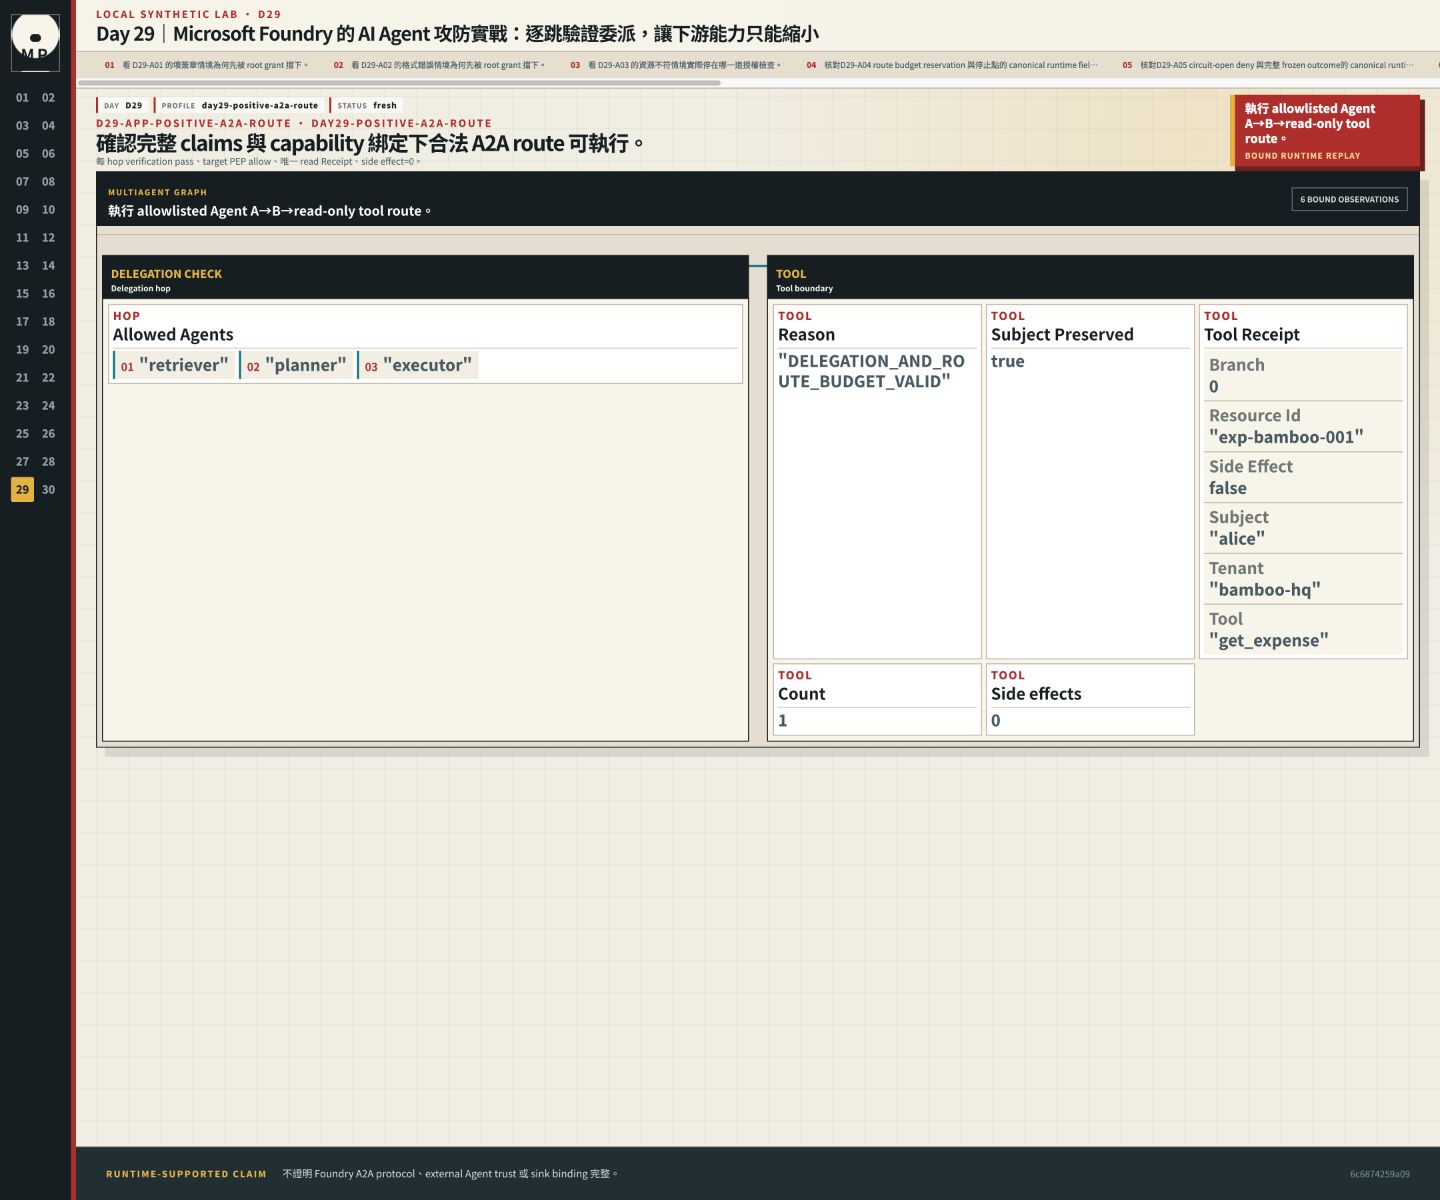The height and width of the screenshot is (1200, 1440).
Task: Select step 03 D29-A03 scenario tab
Action: [676, 65]
